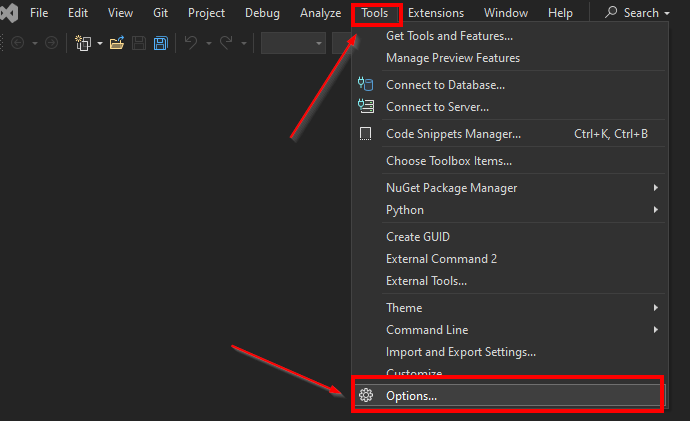Open Code Snippets Manager entry
Viewport: 690px width, 421px height.
click(510, 134)
